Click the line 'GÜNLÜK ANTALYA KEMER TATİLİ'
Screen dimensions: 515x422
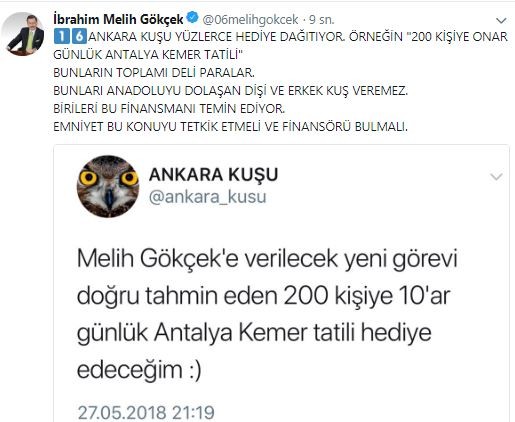click(149, 54)
